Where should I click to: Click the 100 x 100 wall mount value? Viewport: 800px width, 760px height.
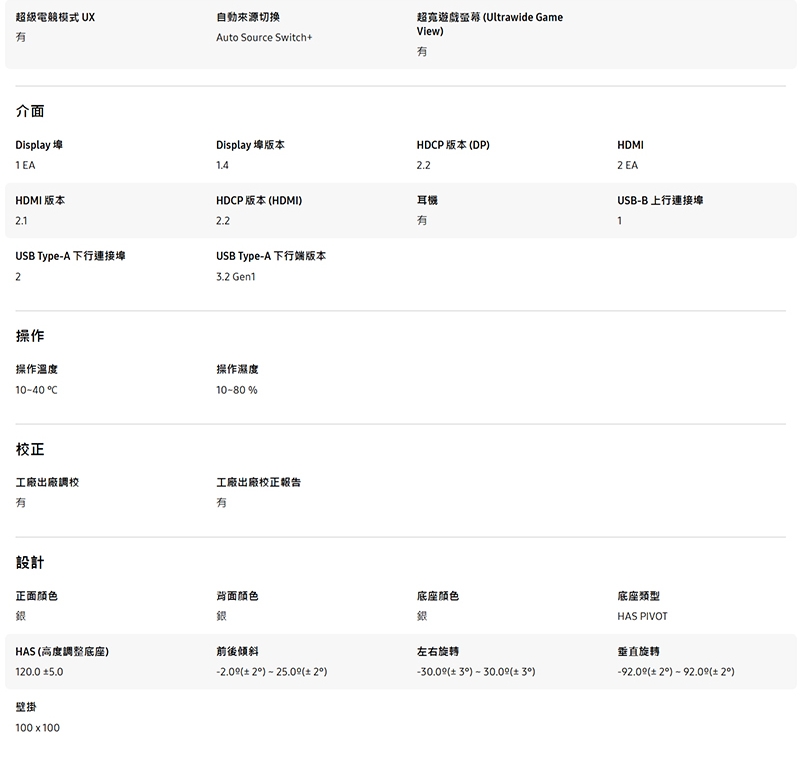point(38,728)
